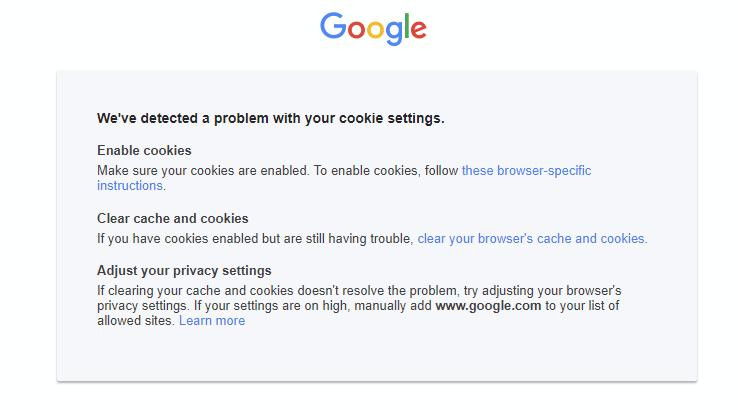738x410 pixels.
Task: Open the Learn more link
Action: 212,321
